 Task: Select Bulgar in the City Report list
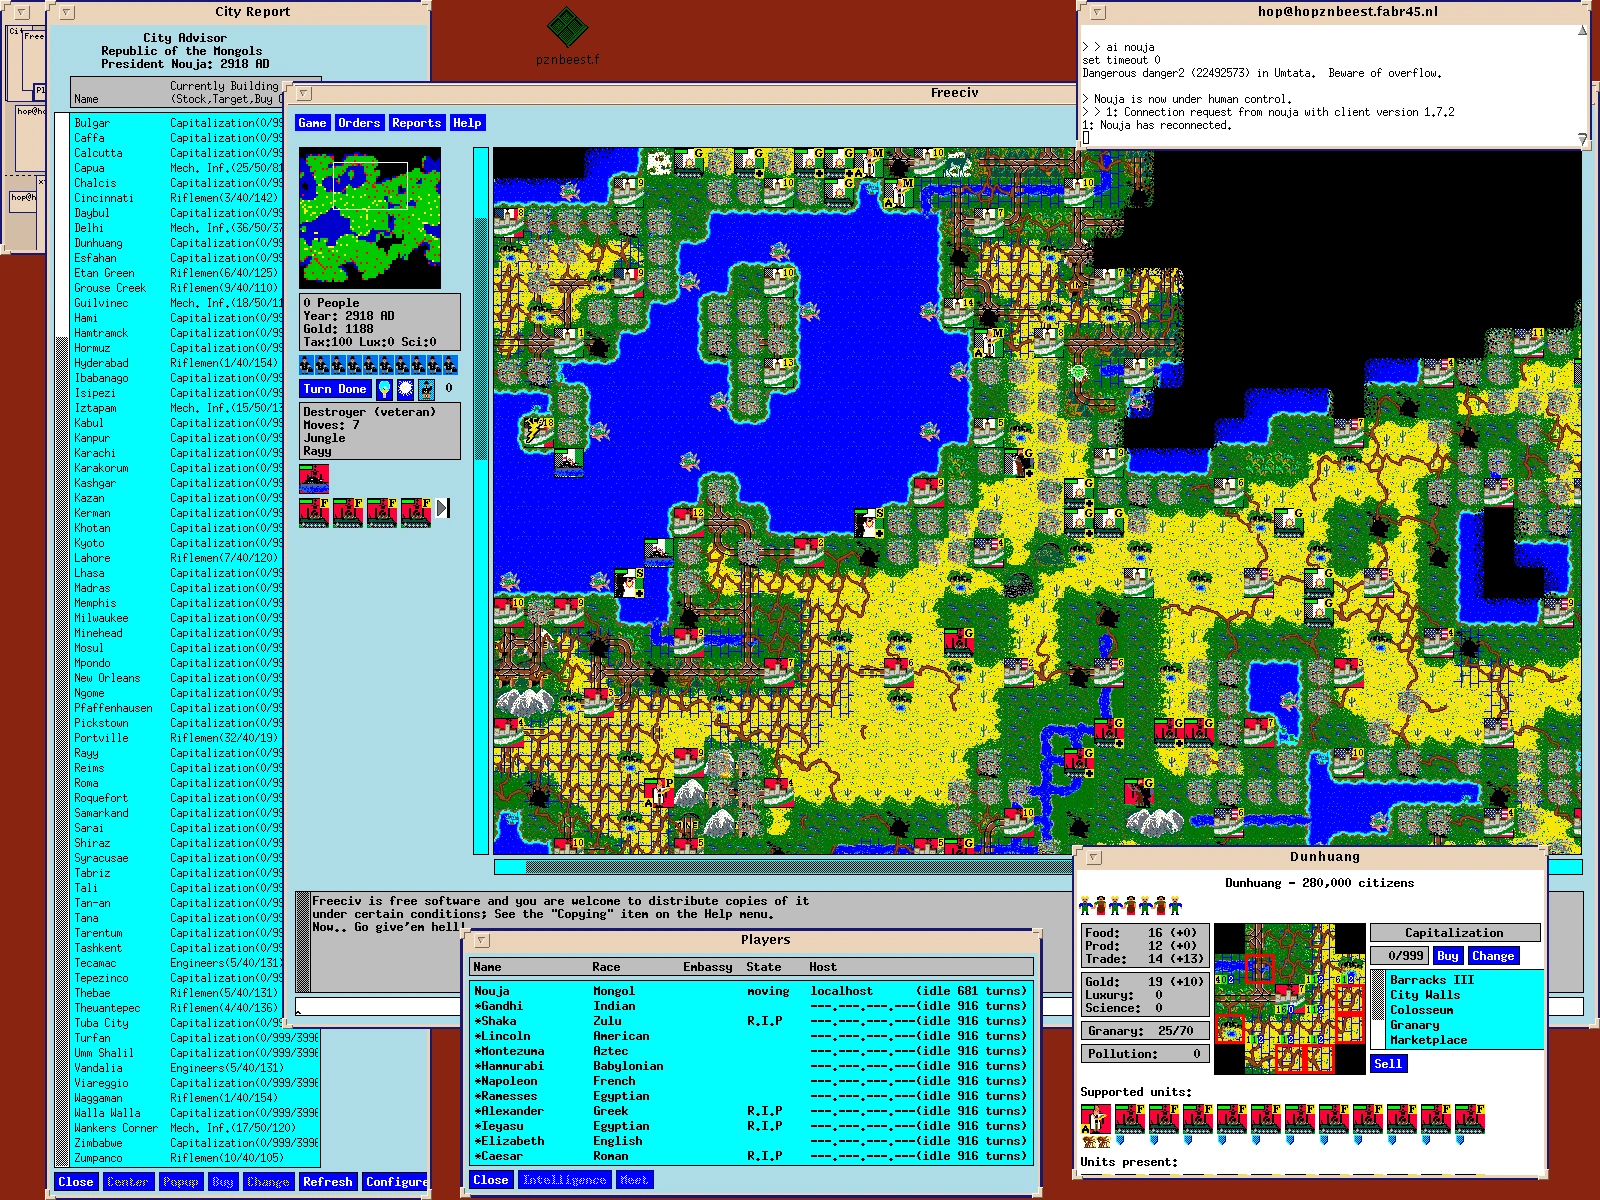[177, 123]
